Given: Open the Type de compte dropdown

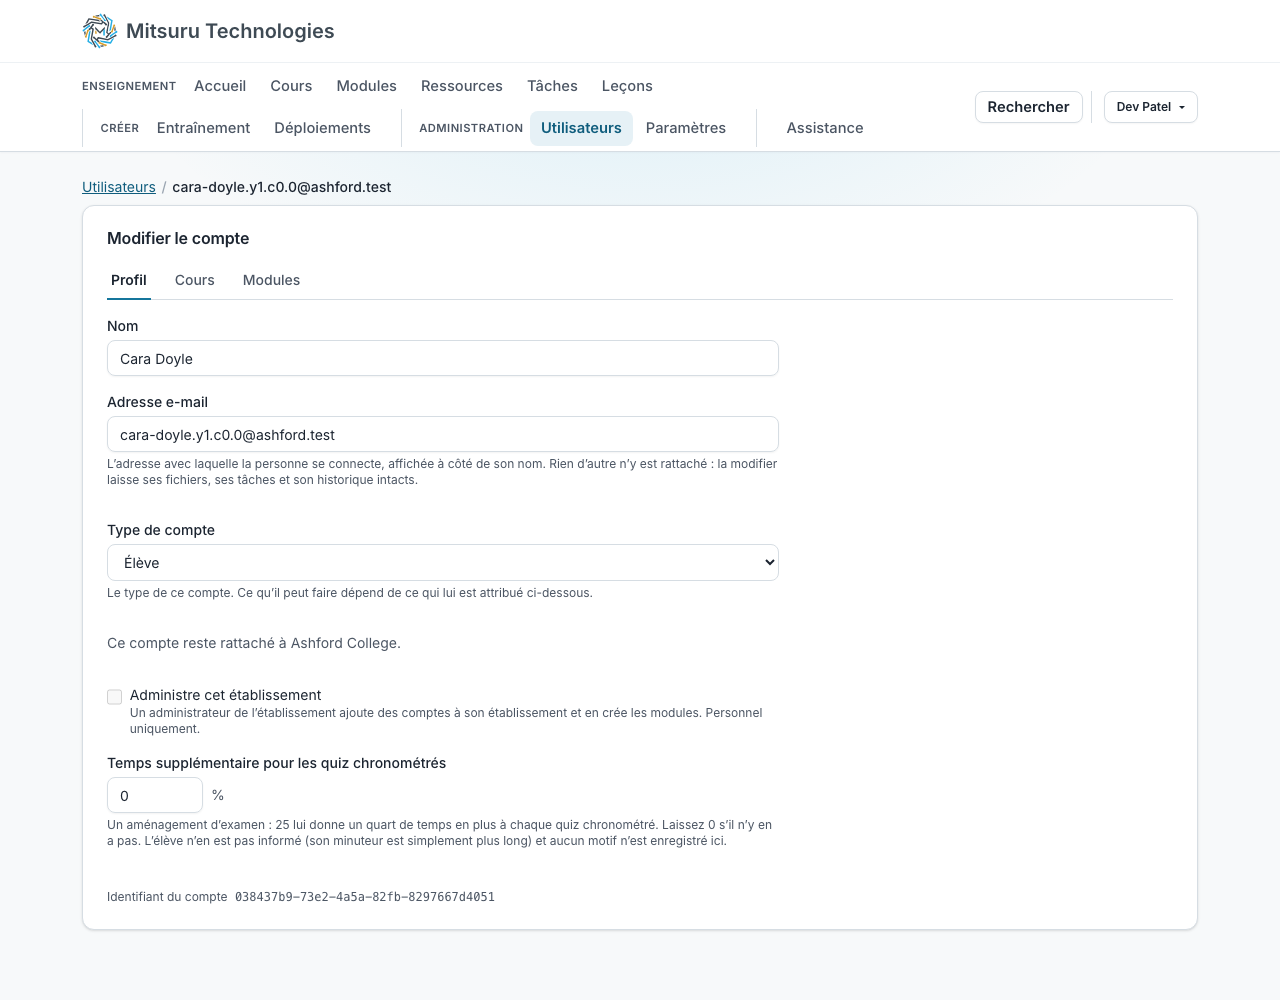Looking at the screenshot, I should [443, 563].
